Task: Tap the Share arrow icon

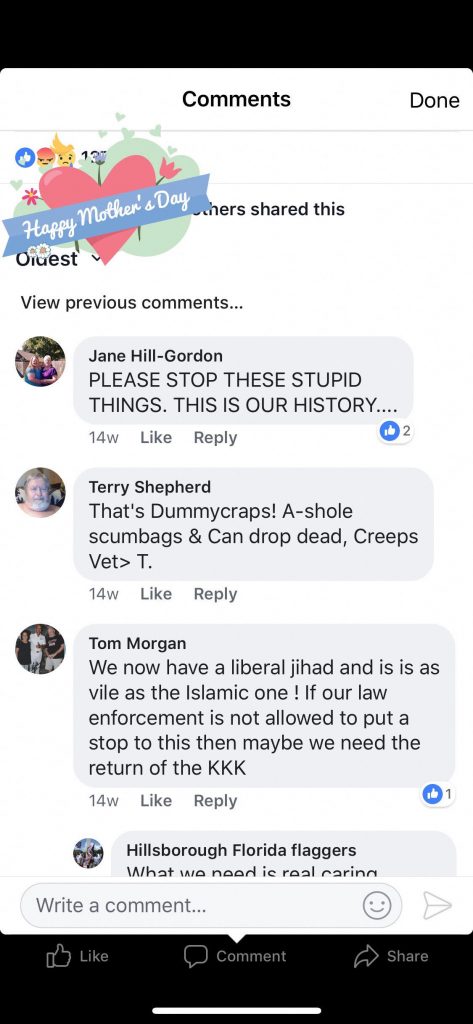Action: (366, 956)
